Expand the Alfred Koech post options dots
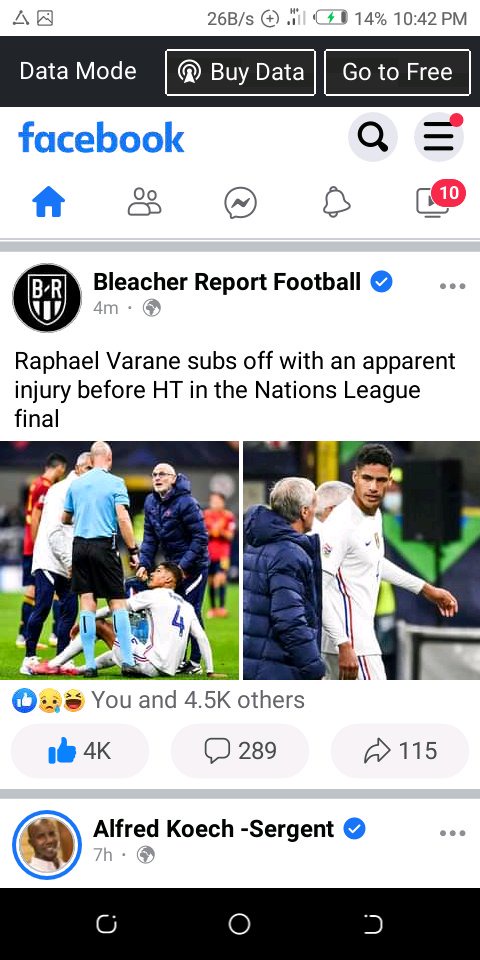This screenshot has width=480, height=960. coord(452,833)
